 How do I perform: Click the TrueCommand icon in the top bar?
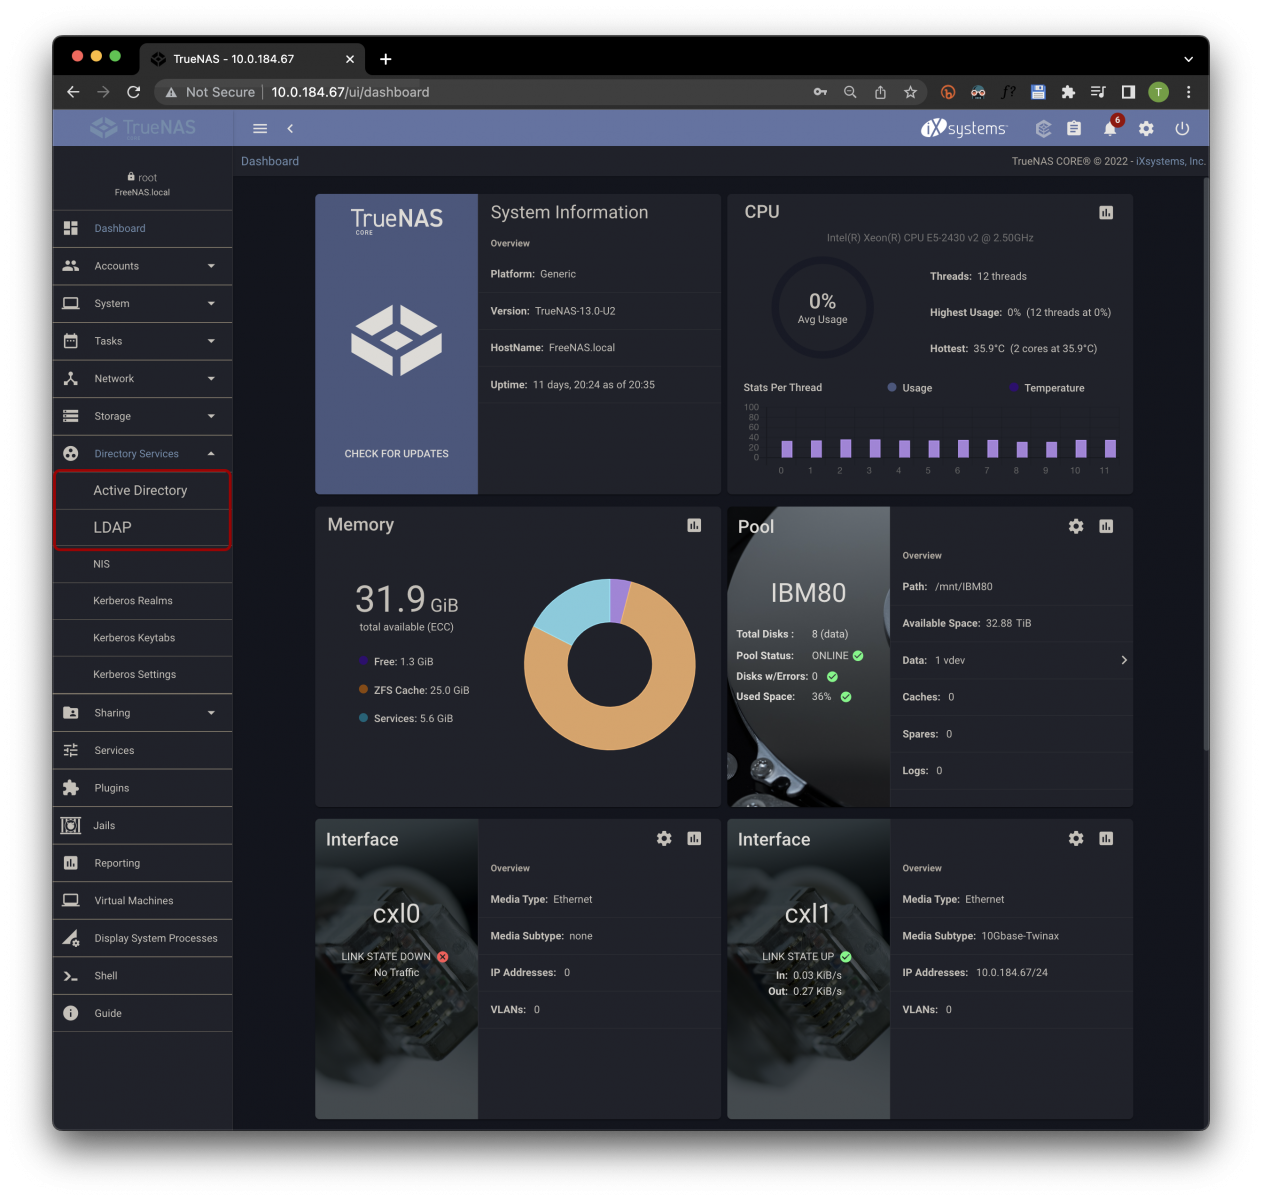click(1043, 128)
